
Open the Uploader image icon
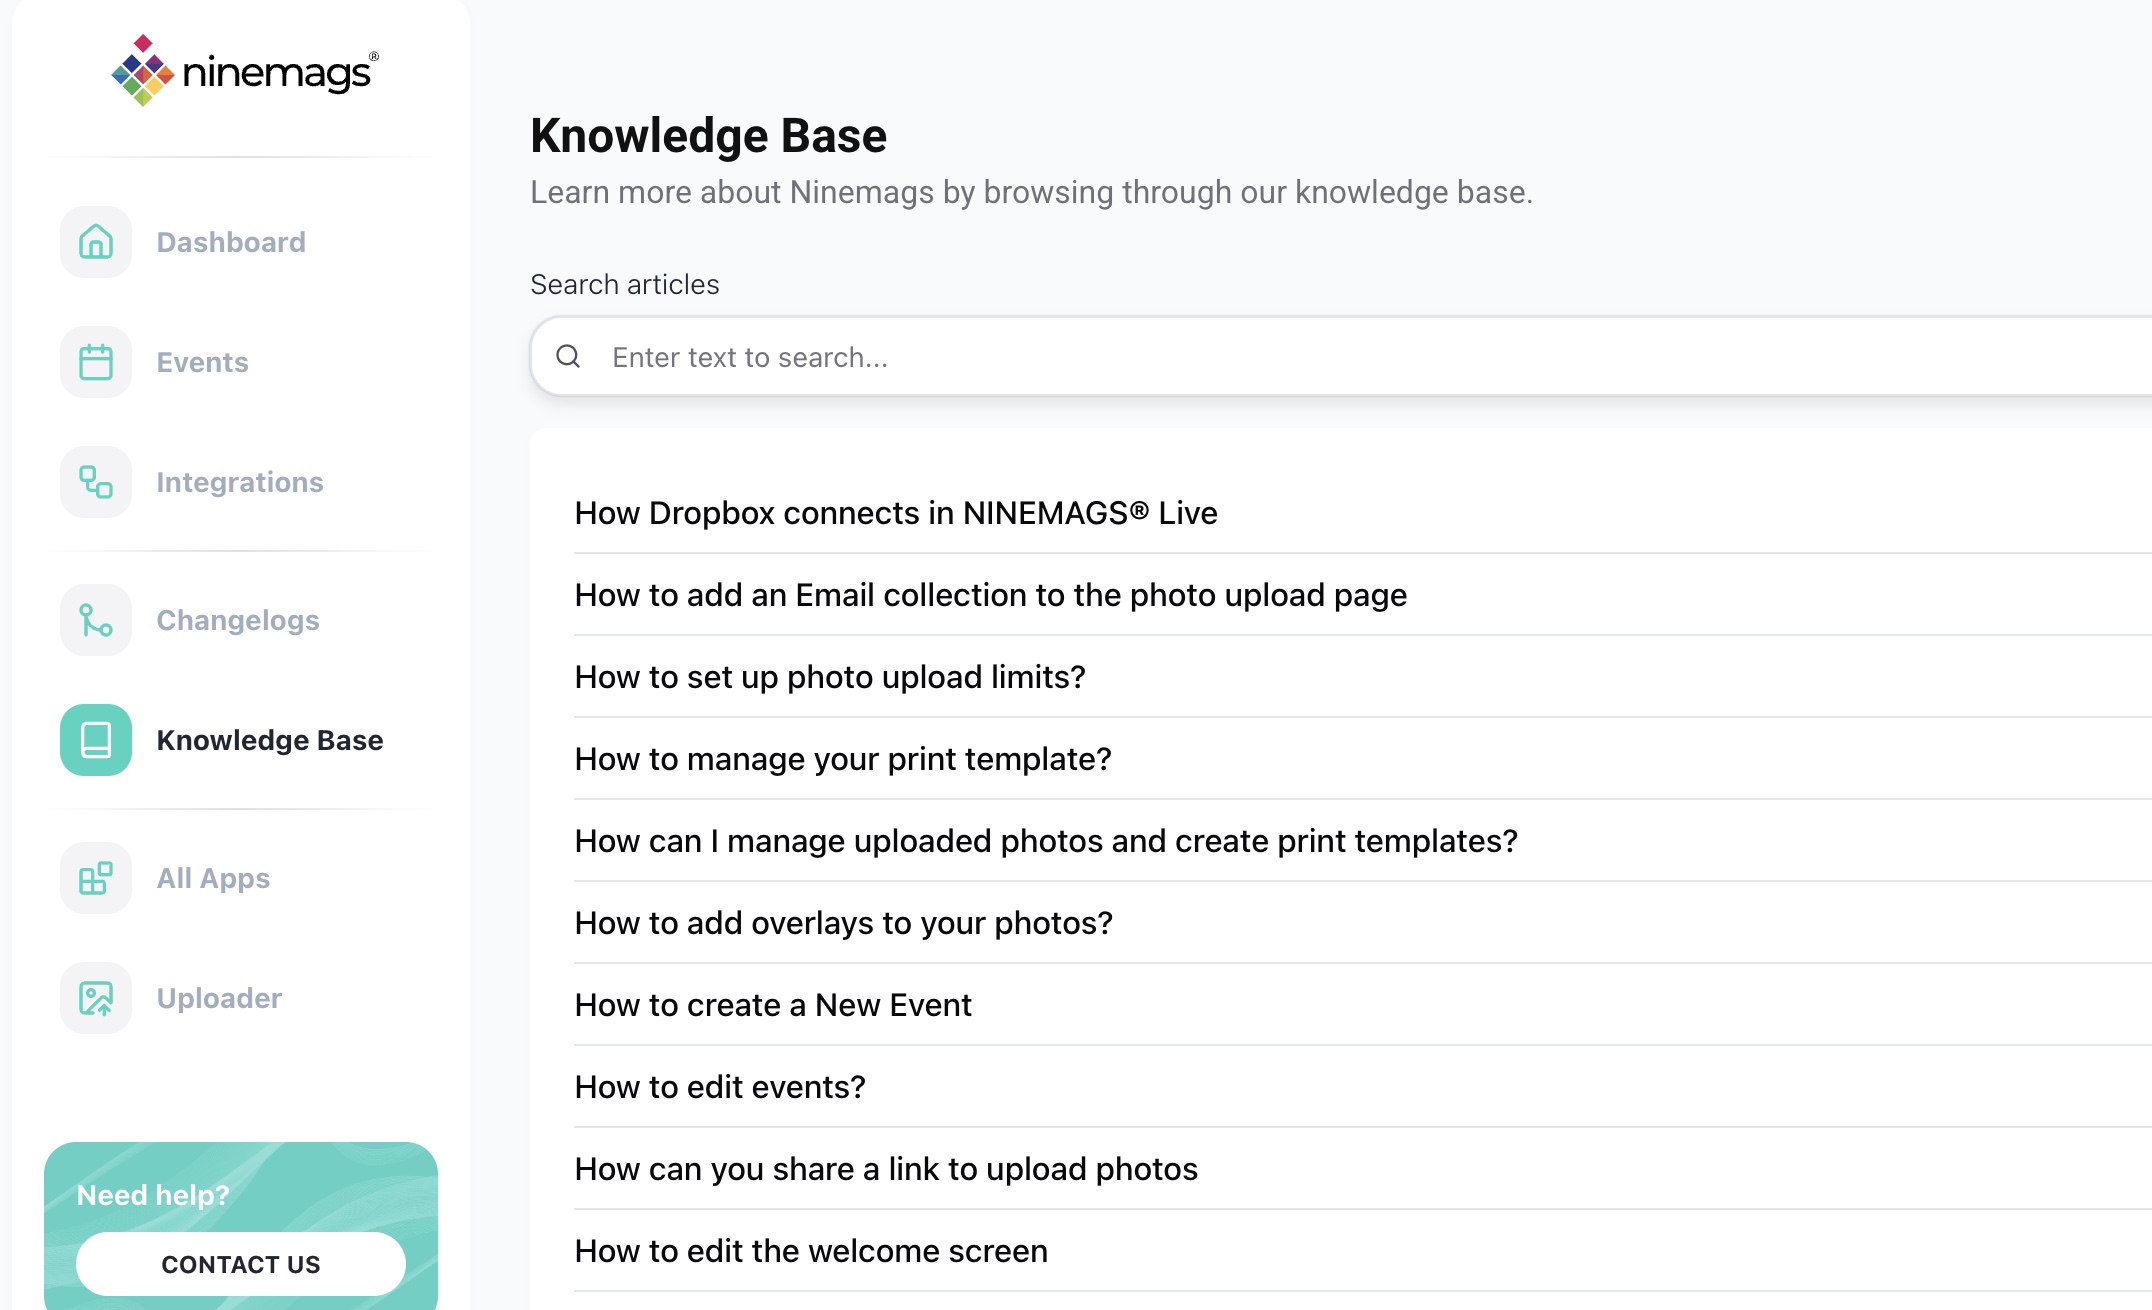[96, 998]
